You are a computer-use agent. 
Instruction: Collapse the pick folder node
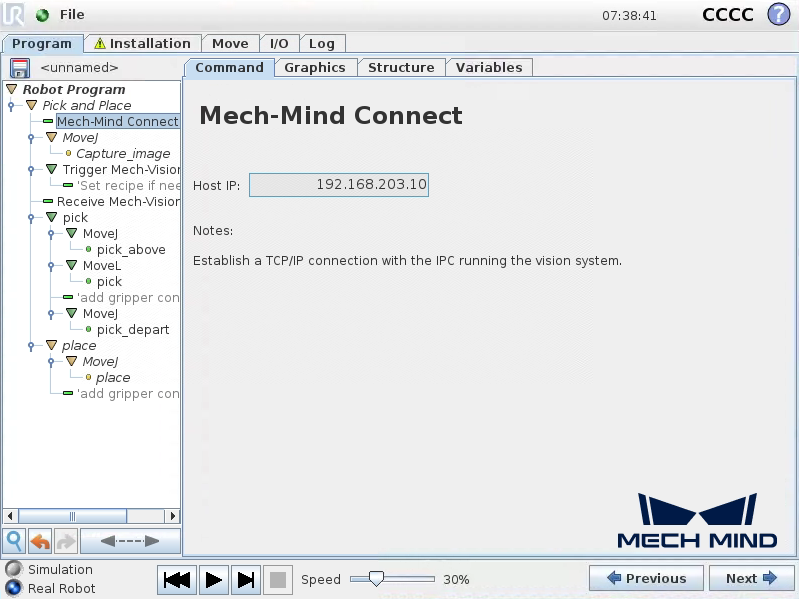[x=52, y=218]
